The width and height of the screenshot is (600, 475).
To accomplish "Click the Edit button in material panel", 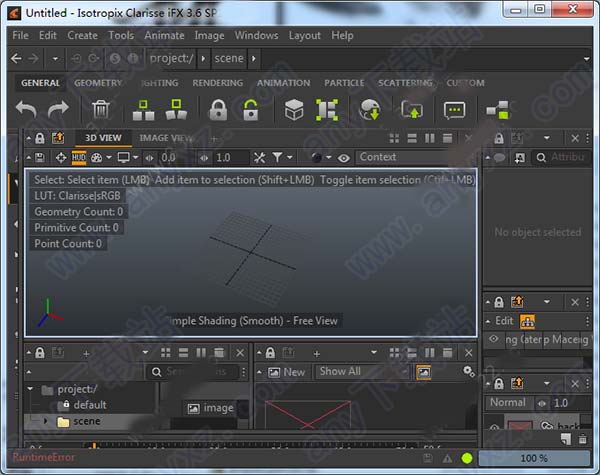I will [504, 321].
